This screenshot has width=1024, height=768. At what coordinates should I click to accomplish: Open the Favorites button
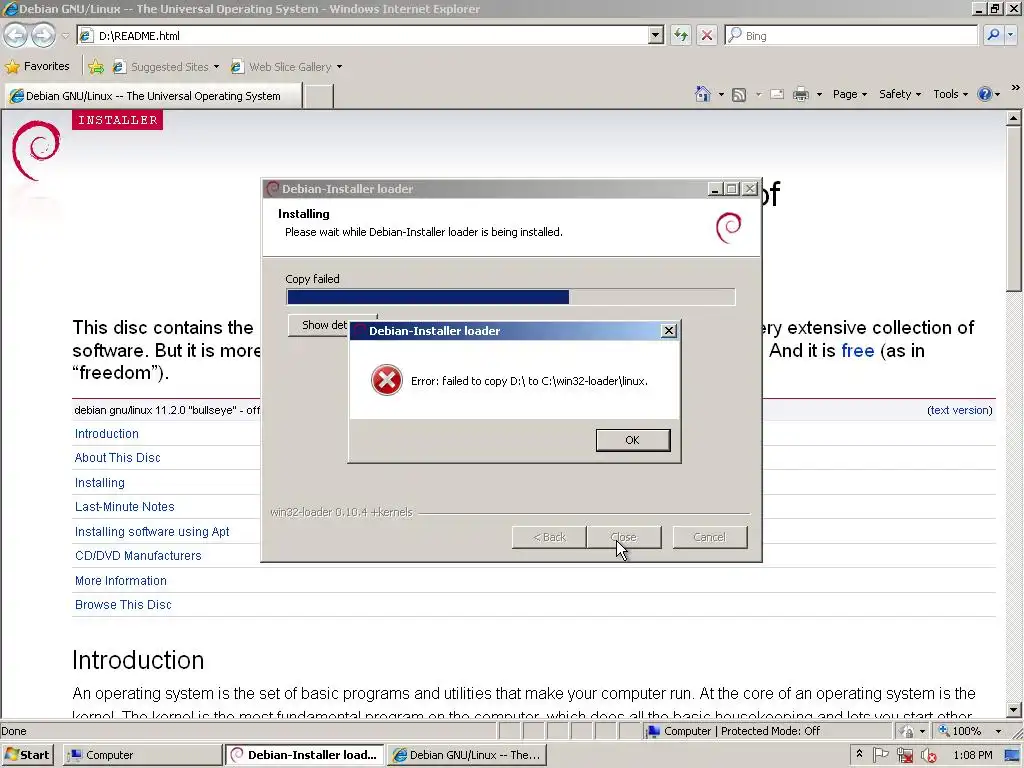click(37, 66)
